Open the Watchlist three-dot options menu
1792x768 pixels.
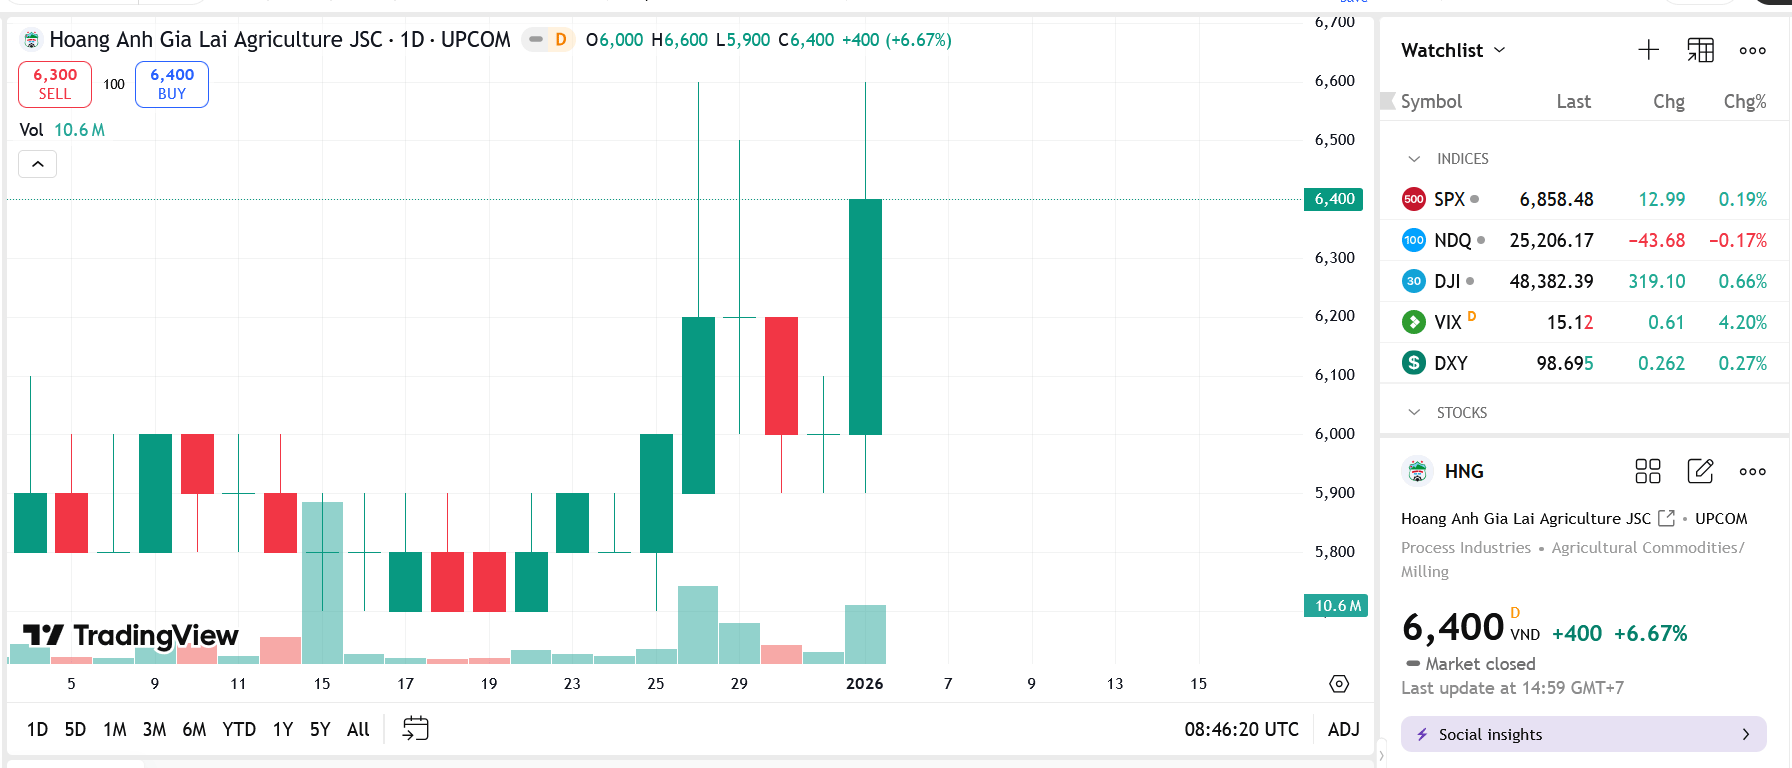1752,49
